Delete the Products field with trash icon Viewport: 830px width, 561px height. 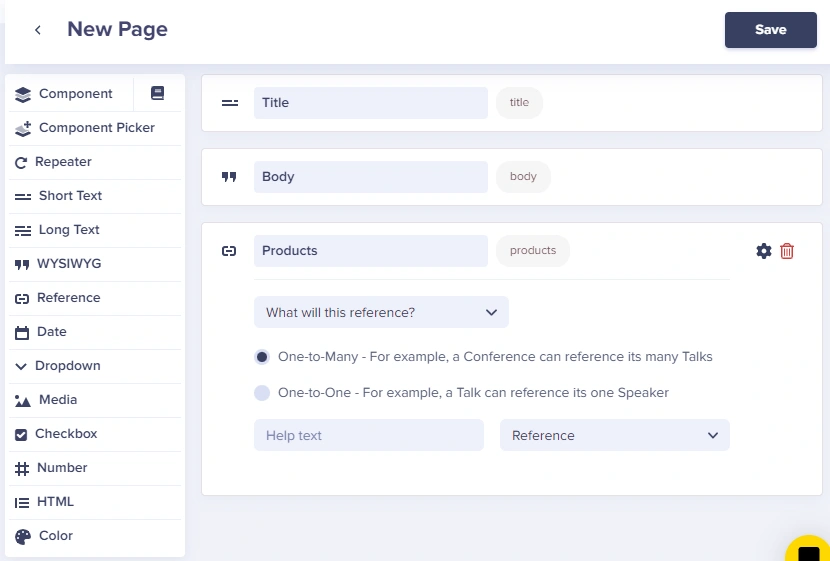pos(787,251)
